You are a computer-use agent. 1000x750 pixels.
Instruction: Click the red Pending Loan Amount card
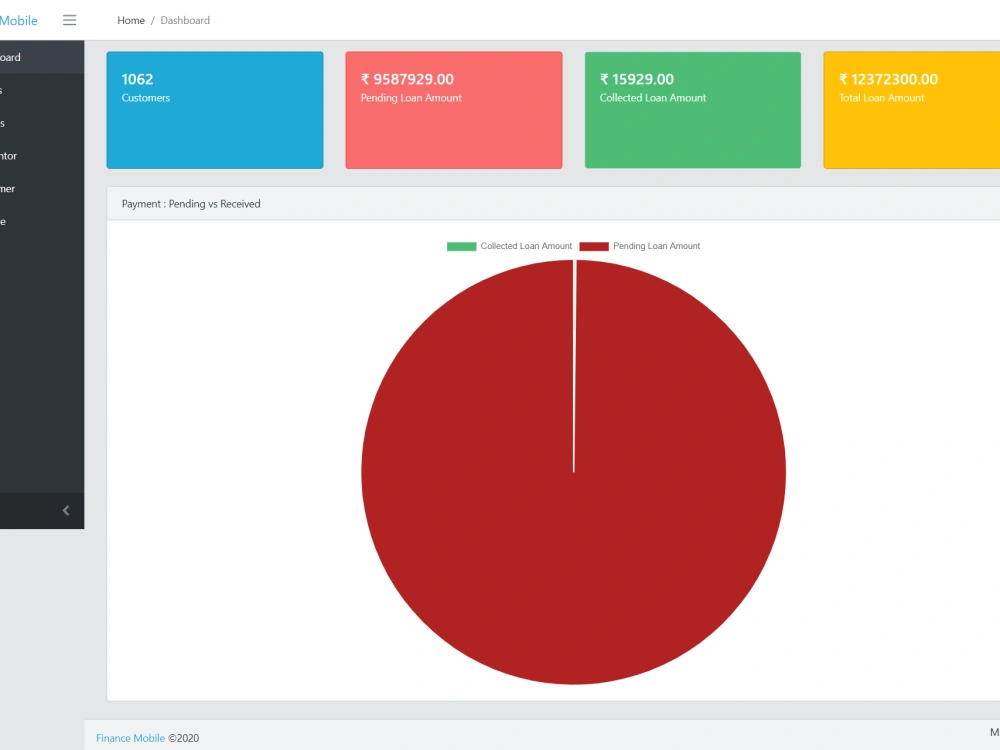tap(454, 110)
